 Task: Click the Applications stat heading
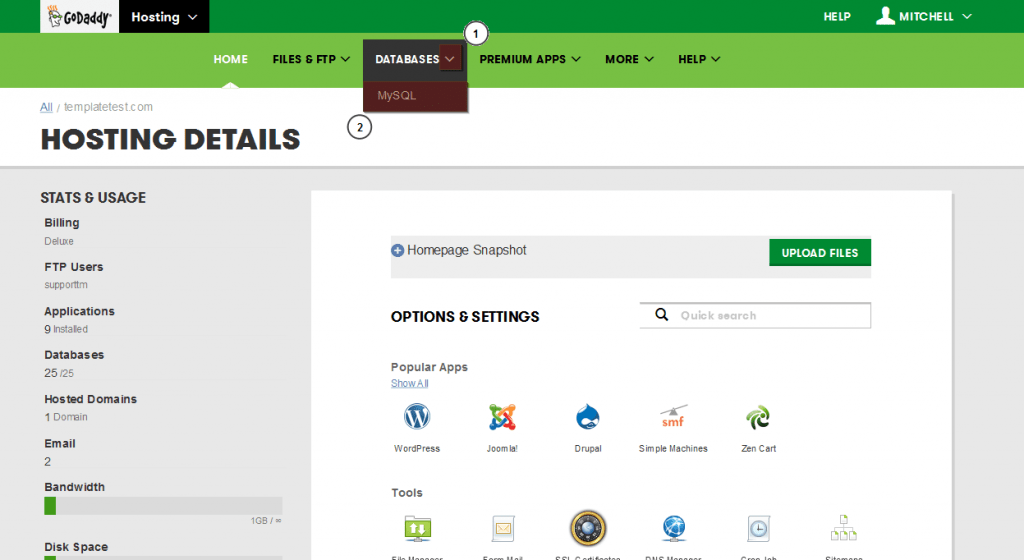point(80,311)
